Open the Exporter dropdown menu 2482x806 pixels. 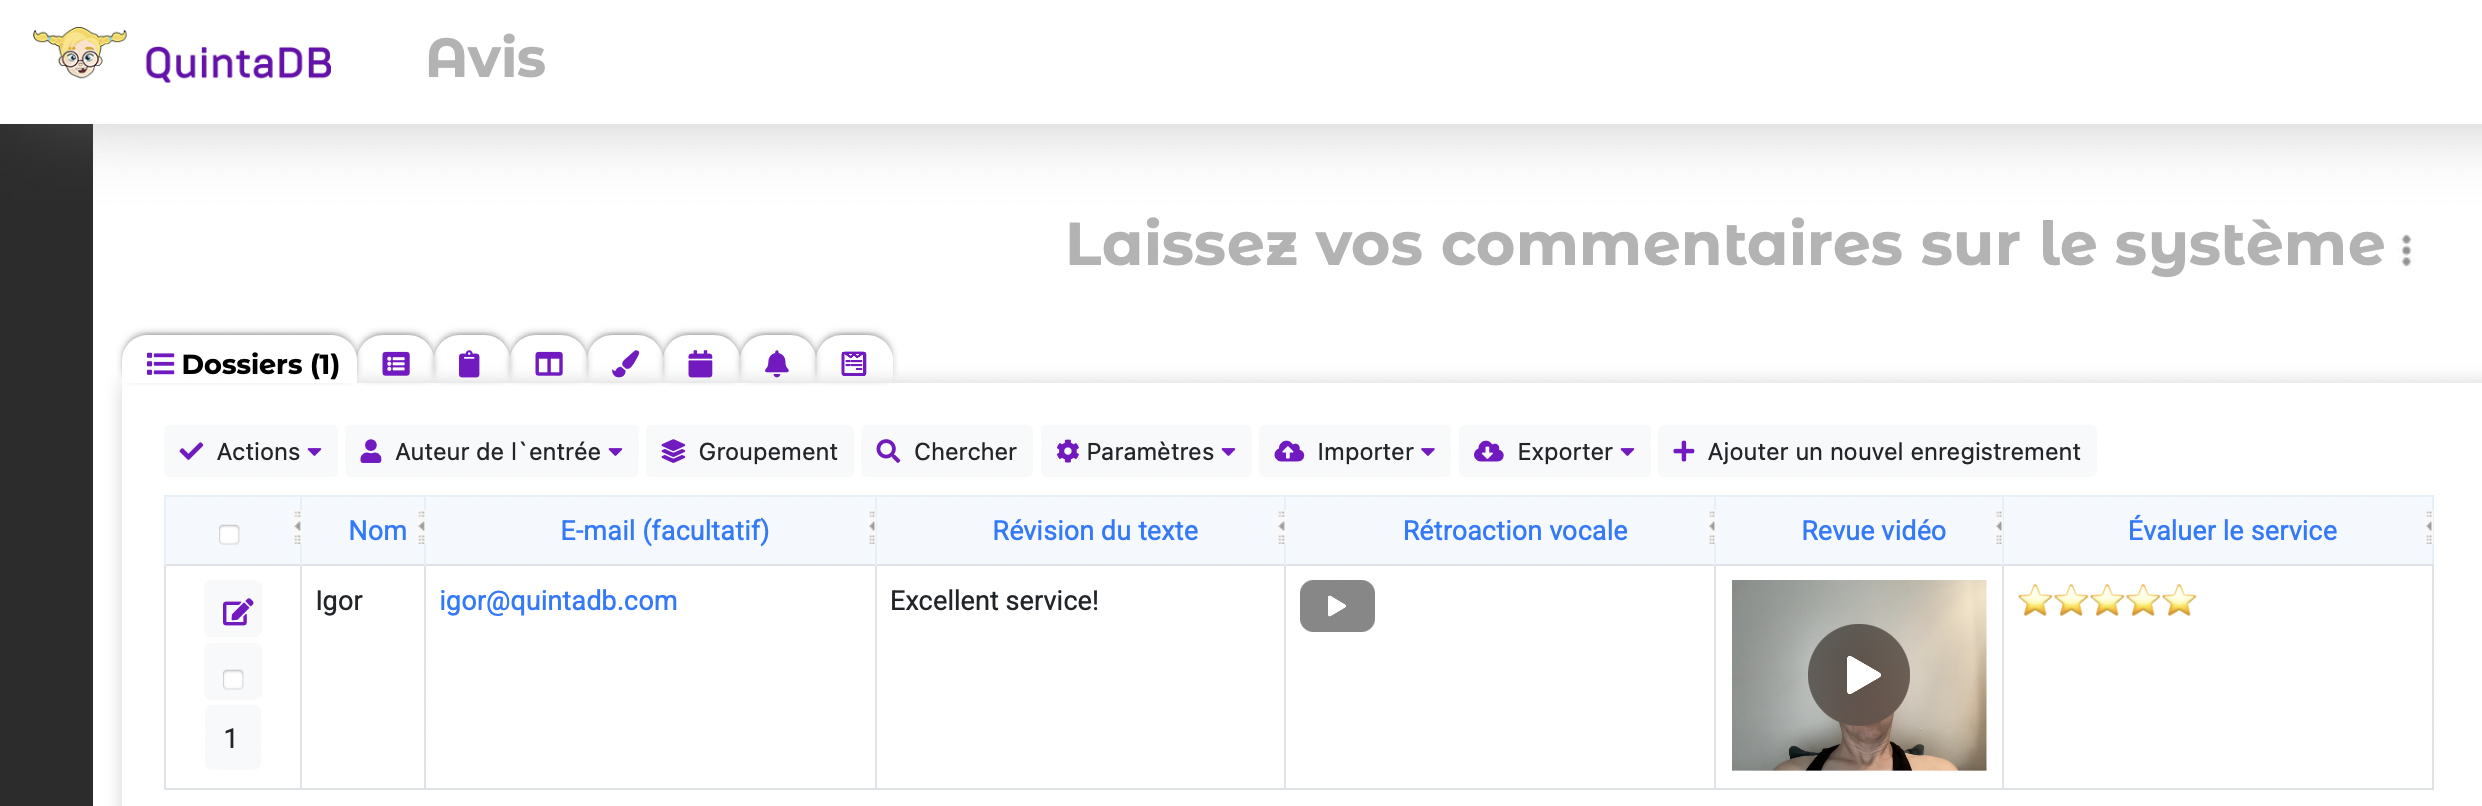(x=1555, y=452)
